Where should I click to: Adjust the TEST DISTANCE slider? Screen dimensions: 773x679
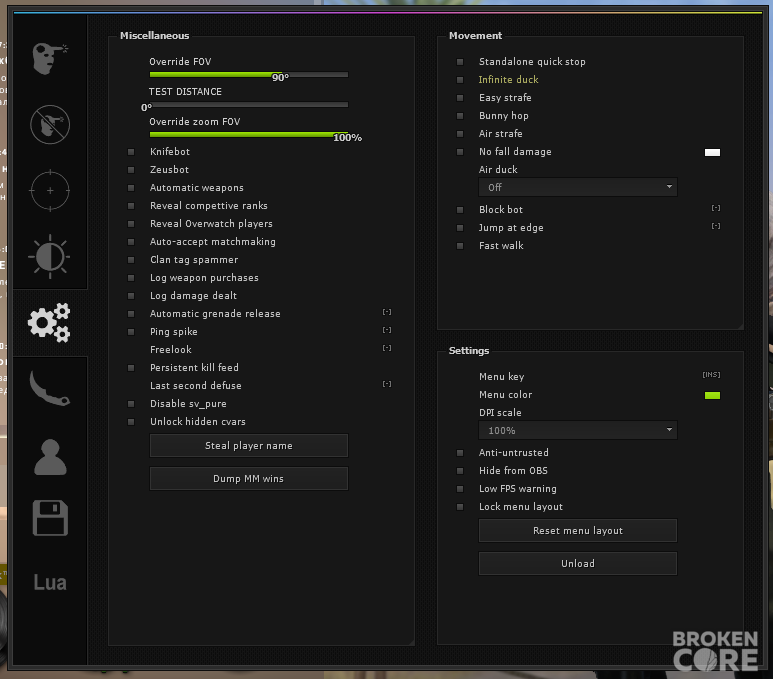pyautogui.click(x=248, y=105)
